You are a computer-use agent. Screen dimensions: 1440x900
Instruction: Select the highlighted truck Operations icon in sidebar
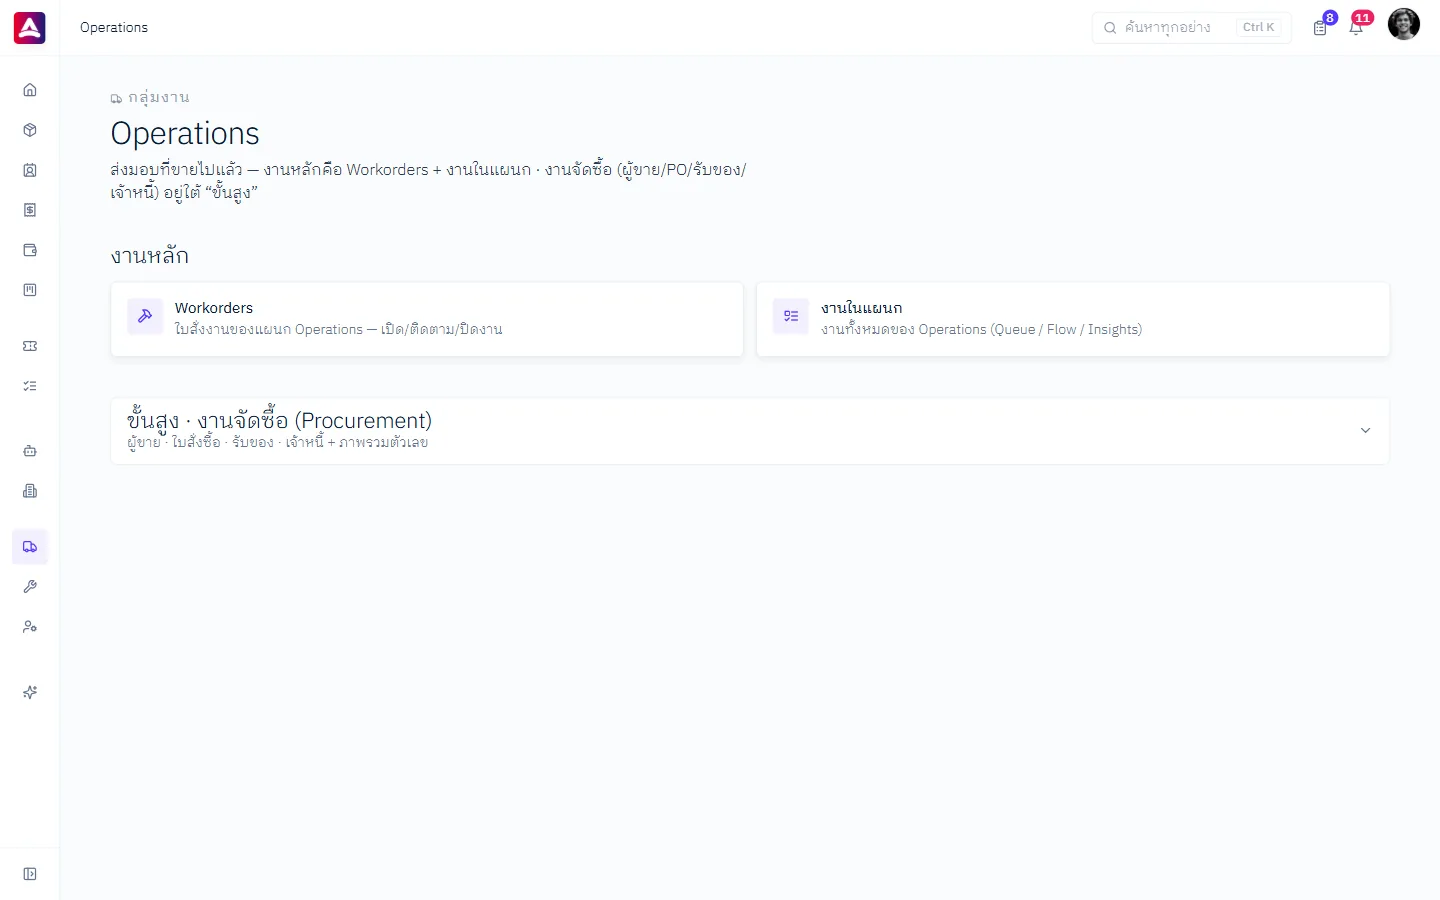pos(30,547)
